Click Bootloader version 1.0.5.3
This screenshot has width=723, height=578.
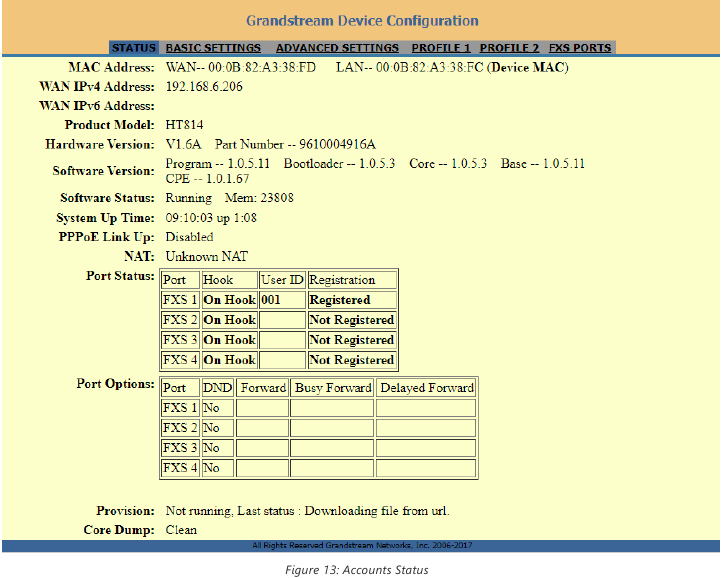[377, 164]
